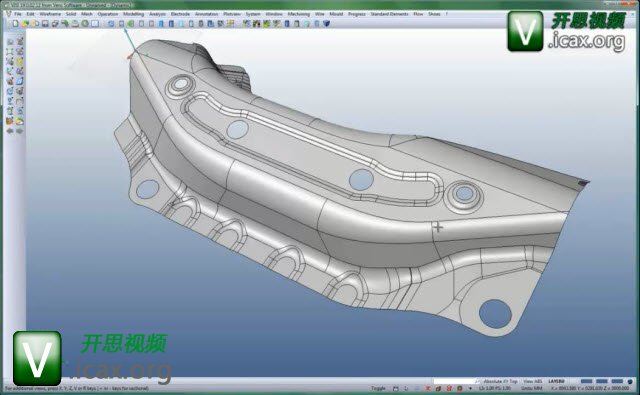Image resolution: width=640 pixels, height=395 pixels.
Task: Open the Machining menu
Action: (299, 14)
